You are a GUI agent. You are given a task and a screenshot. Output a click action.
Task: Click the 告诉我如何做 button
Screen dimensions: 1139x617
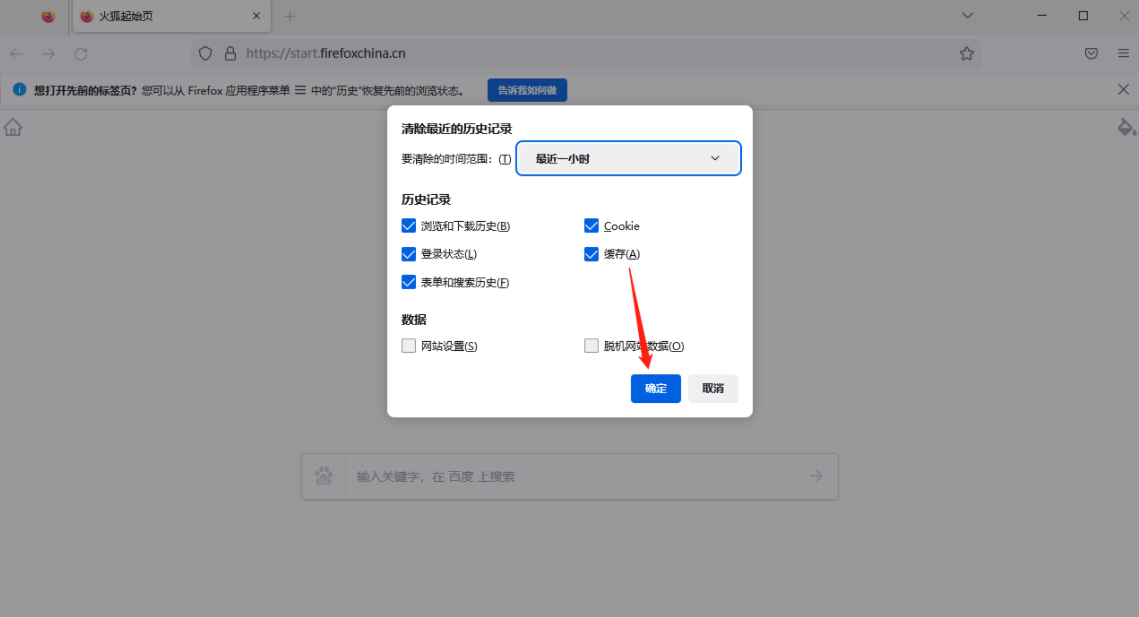527,90
